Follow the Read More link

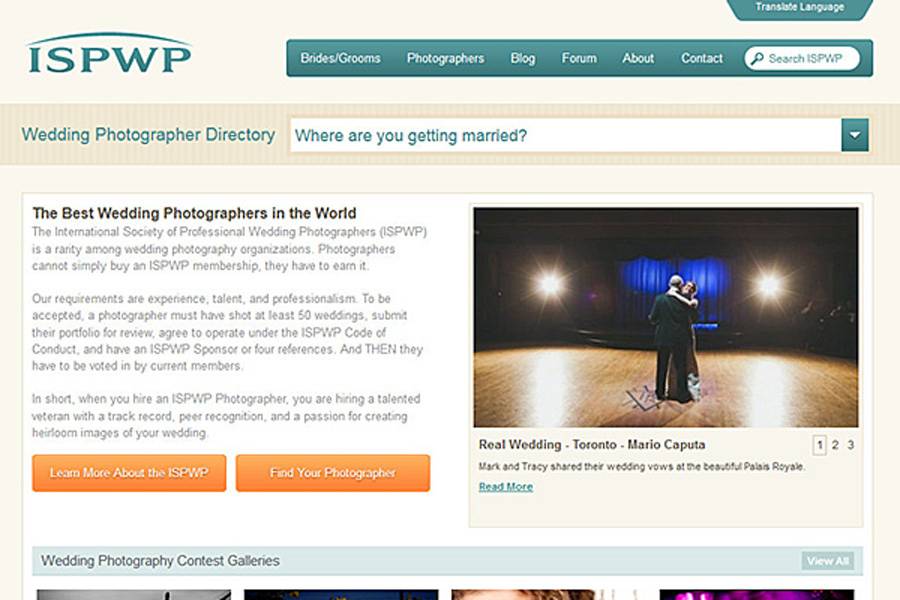click(x=506, y=487)
